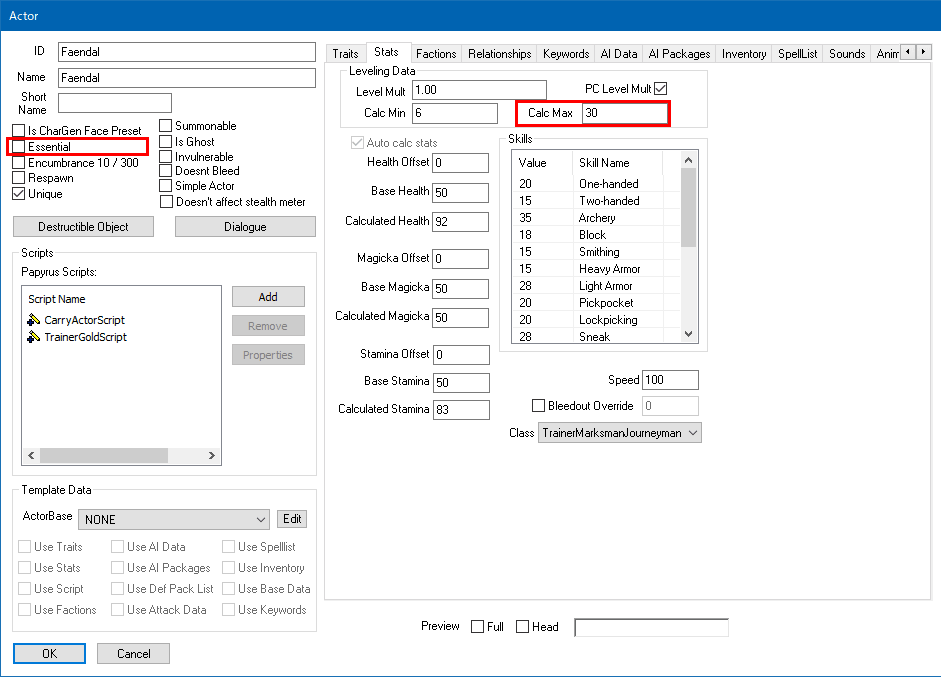Image resolution: width=941 pixels, height=677 pixels.
Task: Click the OK button
Action: coord(49,654)
